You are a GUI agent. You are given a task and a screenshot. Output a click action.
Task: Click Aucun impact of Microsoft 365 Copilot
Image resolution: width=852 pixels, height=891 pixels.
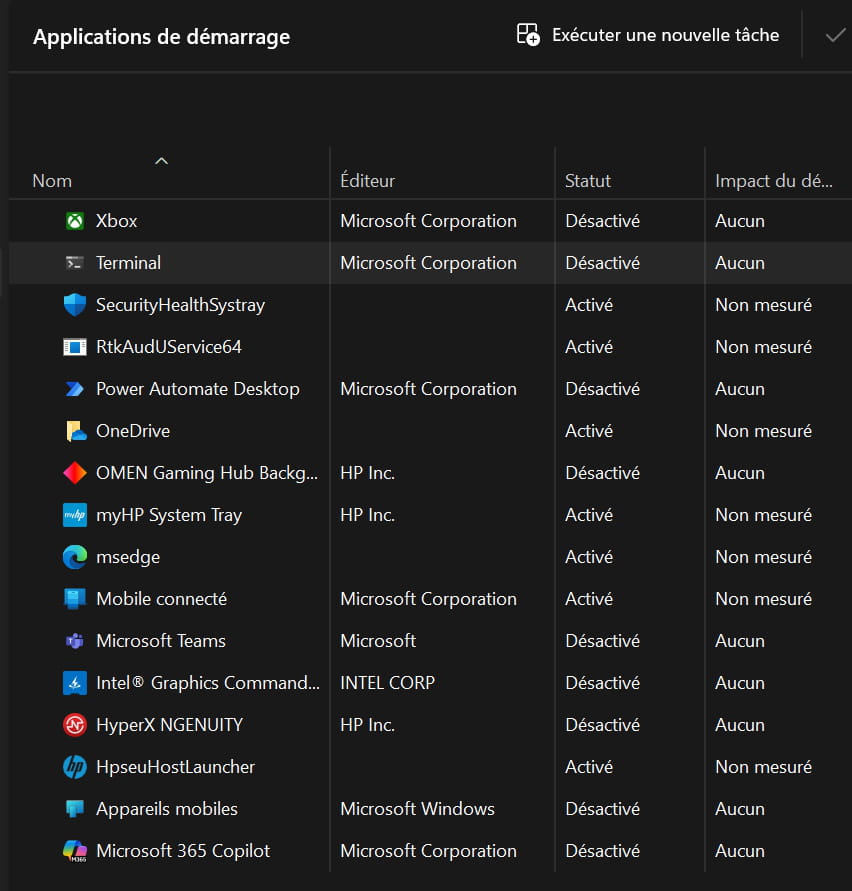pos(739,851)
